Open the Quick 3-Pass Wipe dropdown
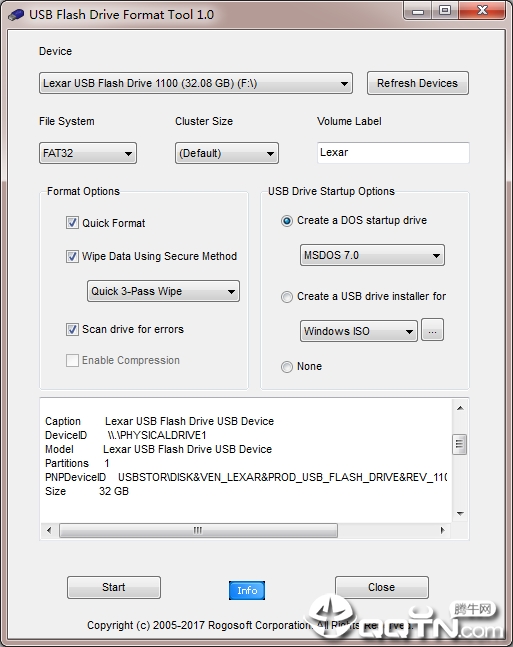This screenshot has height=647, width=513. tap(163, 291)
